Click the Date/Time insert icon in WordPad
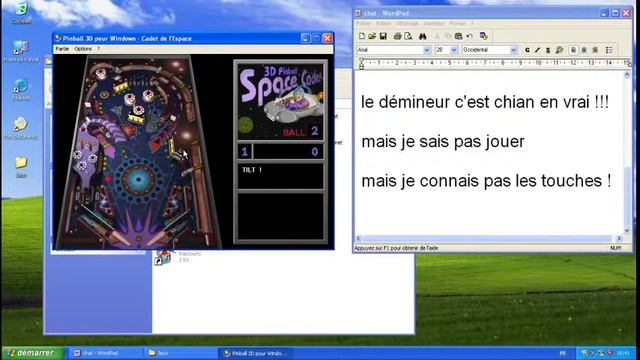The height and width of the screenshot is (360, 640). tap(484, 36)
